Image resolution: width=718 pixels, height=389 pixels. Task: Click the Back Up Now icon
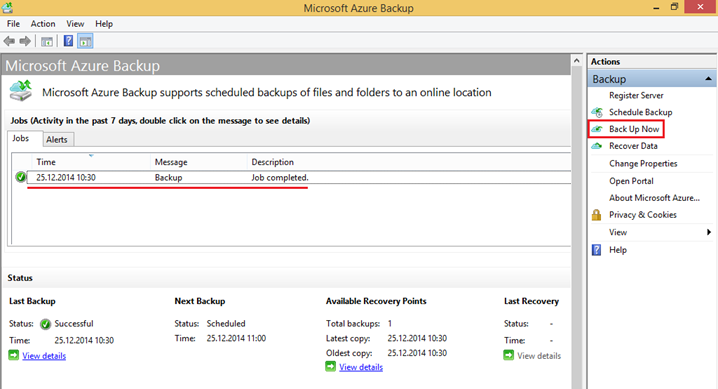[597, 129]
